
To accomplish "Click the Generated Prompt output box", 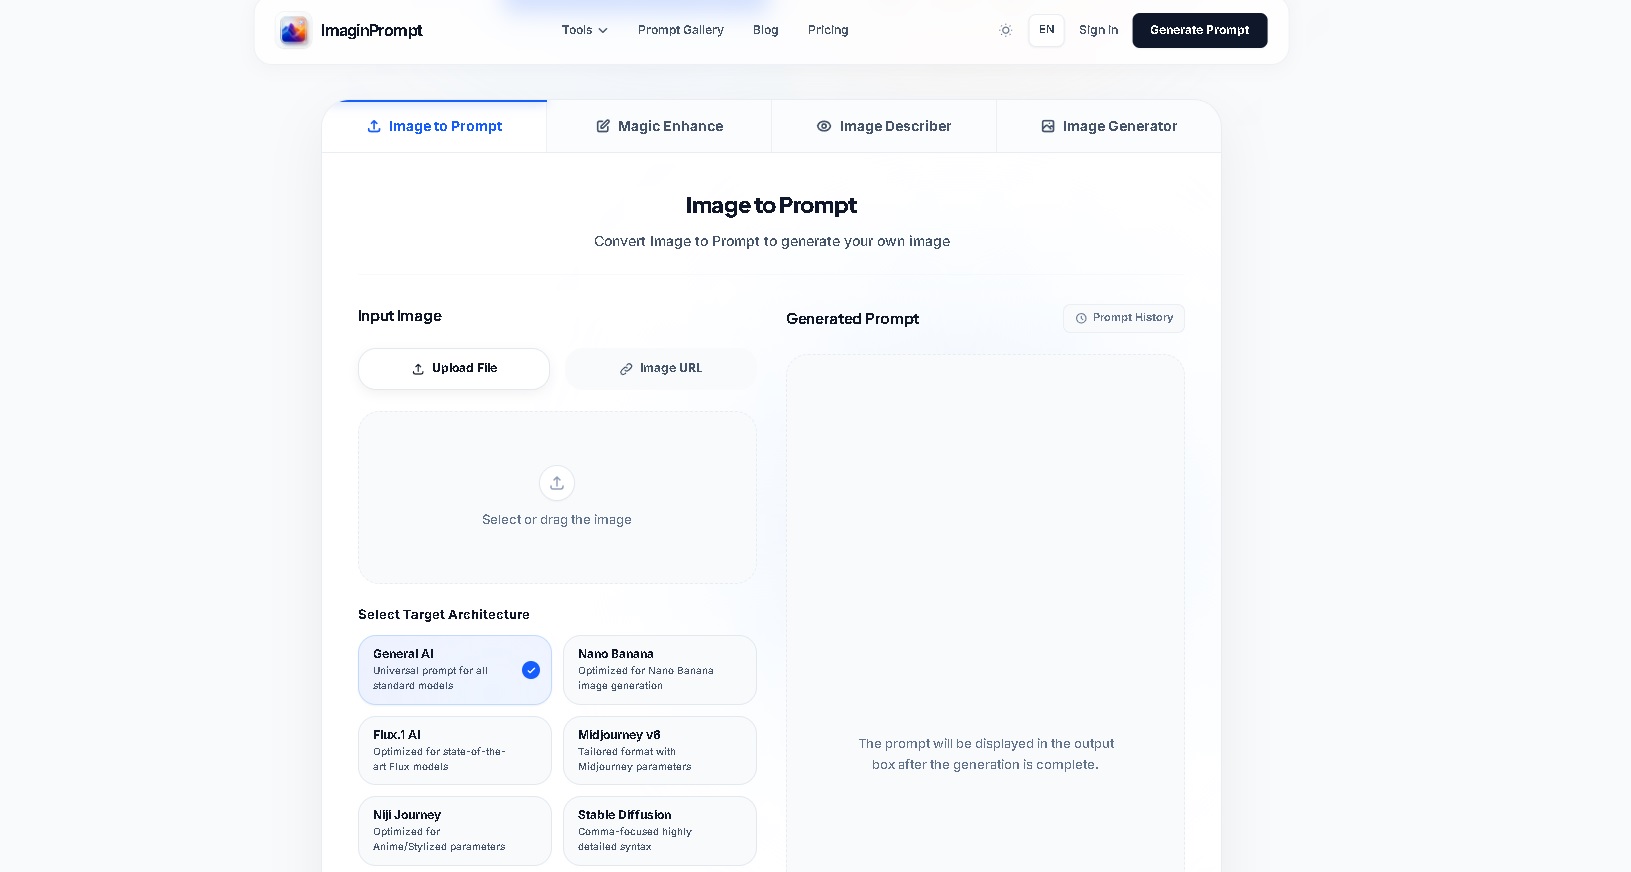I will tap(985, 613).
